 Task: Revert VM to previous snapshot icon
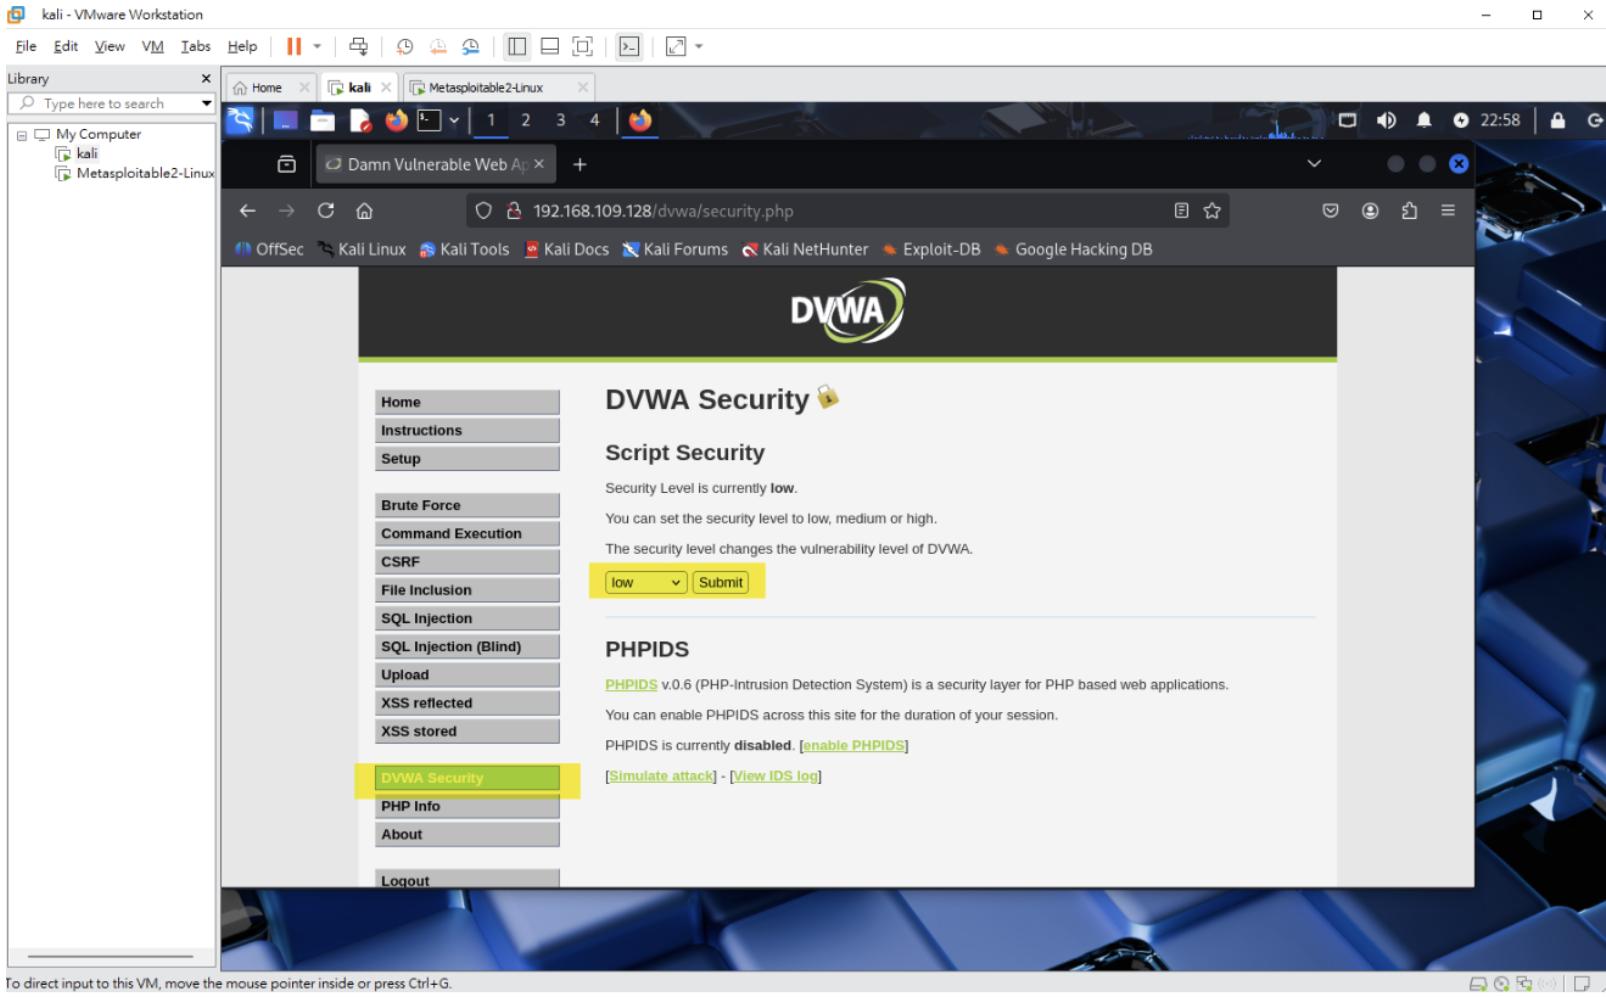(x=438, y=46)
